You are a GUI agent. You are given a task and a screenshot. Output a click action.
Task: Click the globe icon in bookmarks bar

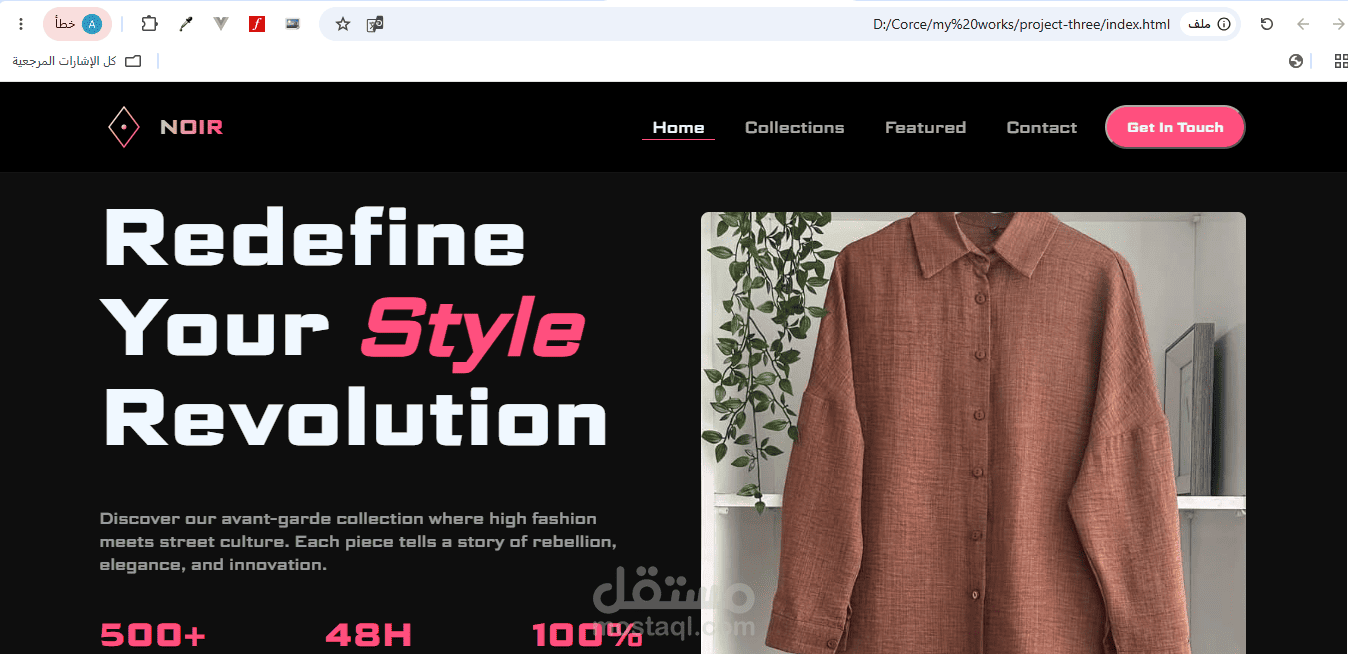tap(1297, 61)
